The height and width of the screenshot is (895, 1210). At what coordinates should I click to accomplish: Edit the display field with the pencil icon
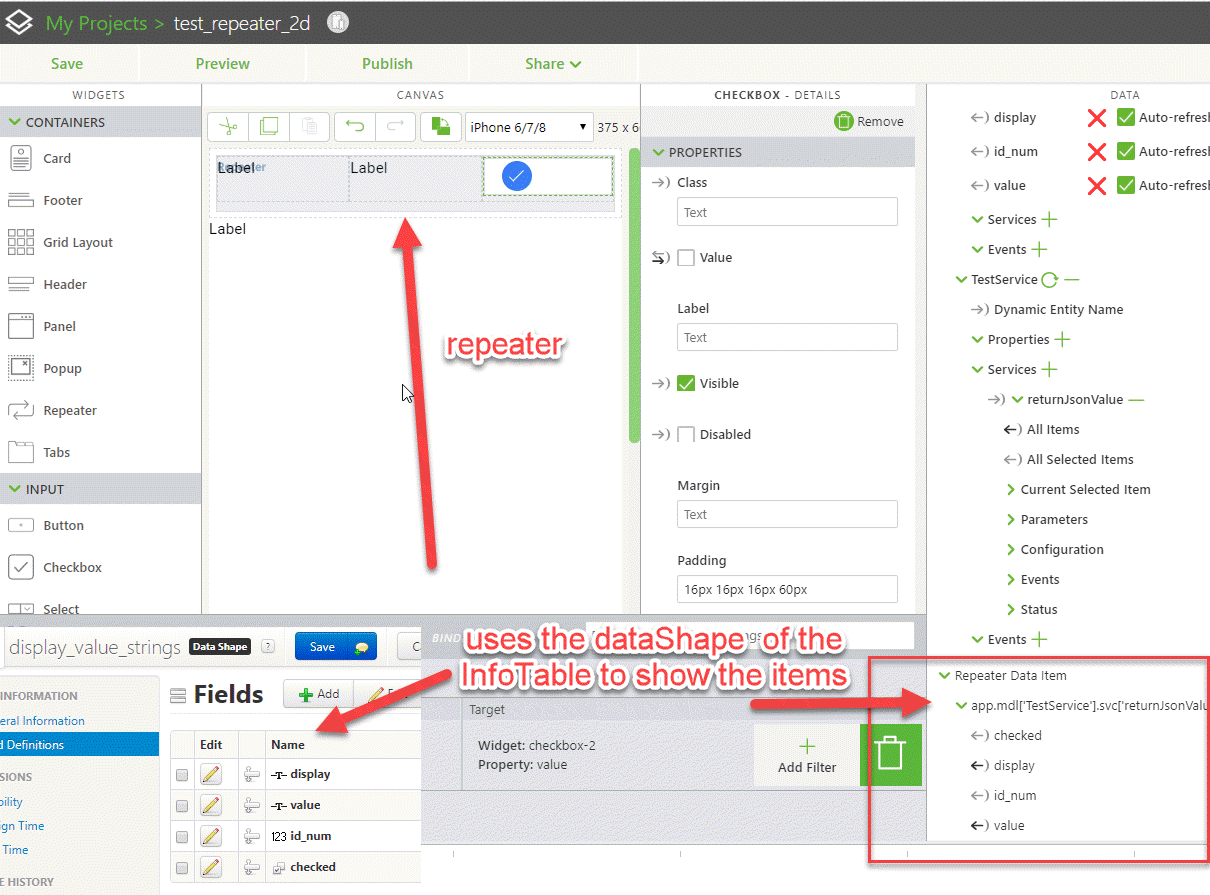click(x=212, y=774)
